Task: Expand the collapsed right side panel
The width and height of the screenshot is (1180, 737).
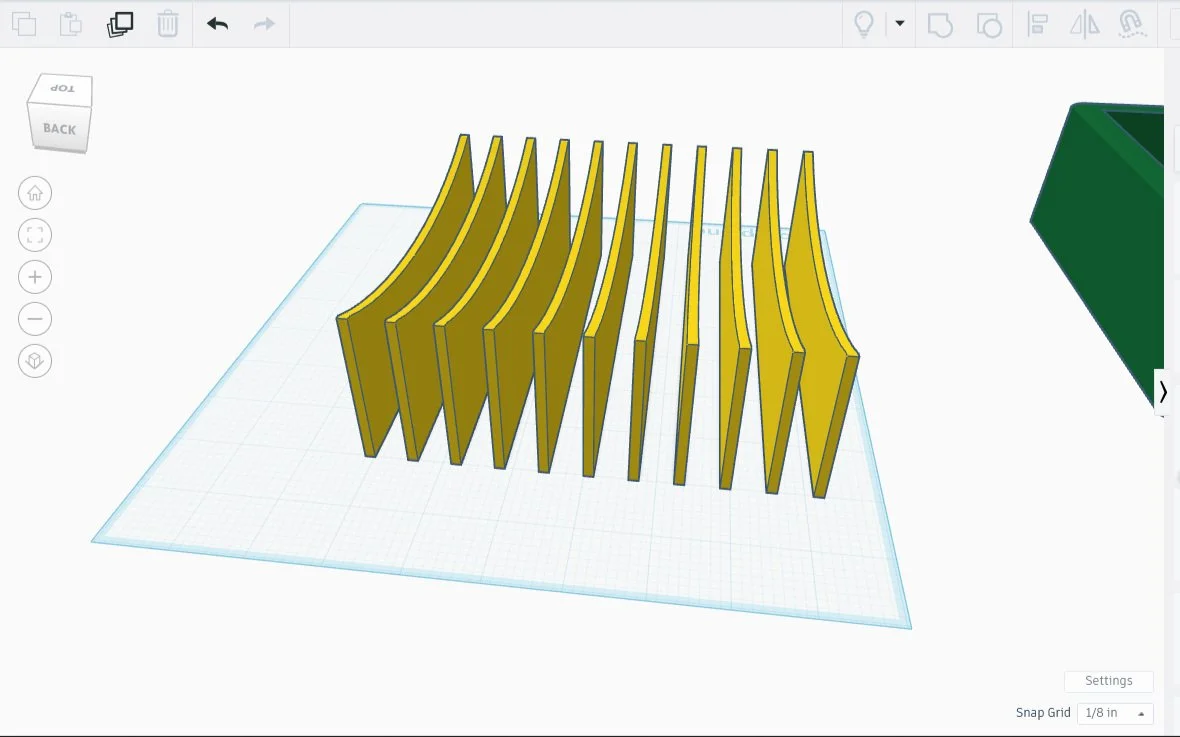Action: click(1163, 391)
